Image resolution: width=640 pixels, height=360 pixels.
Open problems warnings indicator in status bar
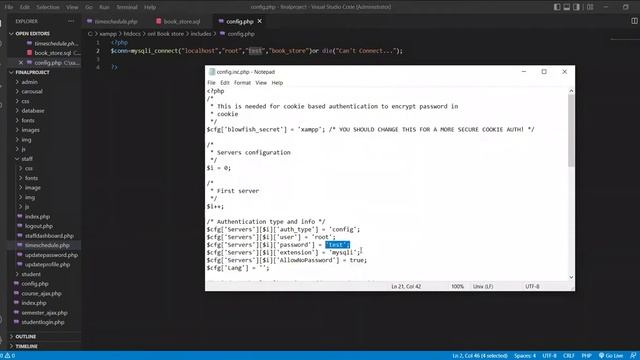tap(8, 356)
